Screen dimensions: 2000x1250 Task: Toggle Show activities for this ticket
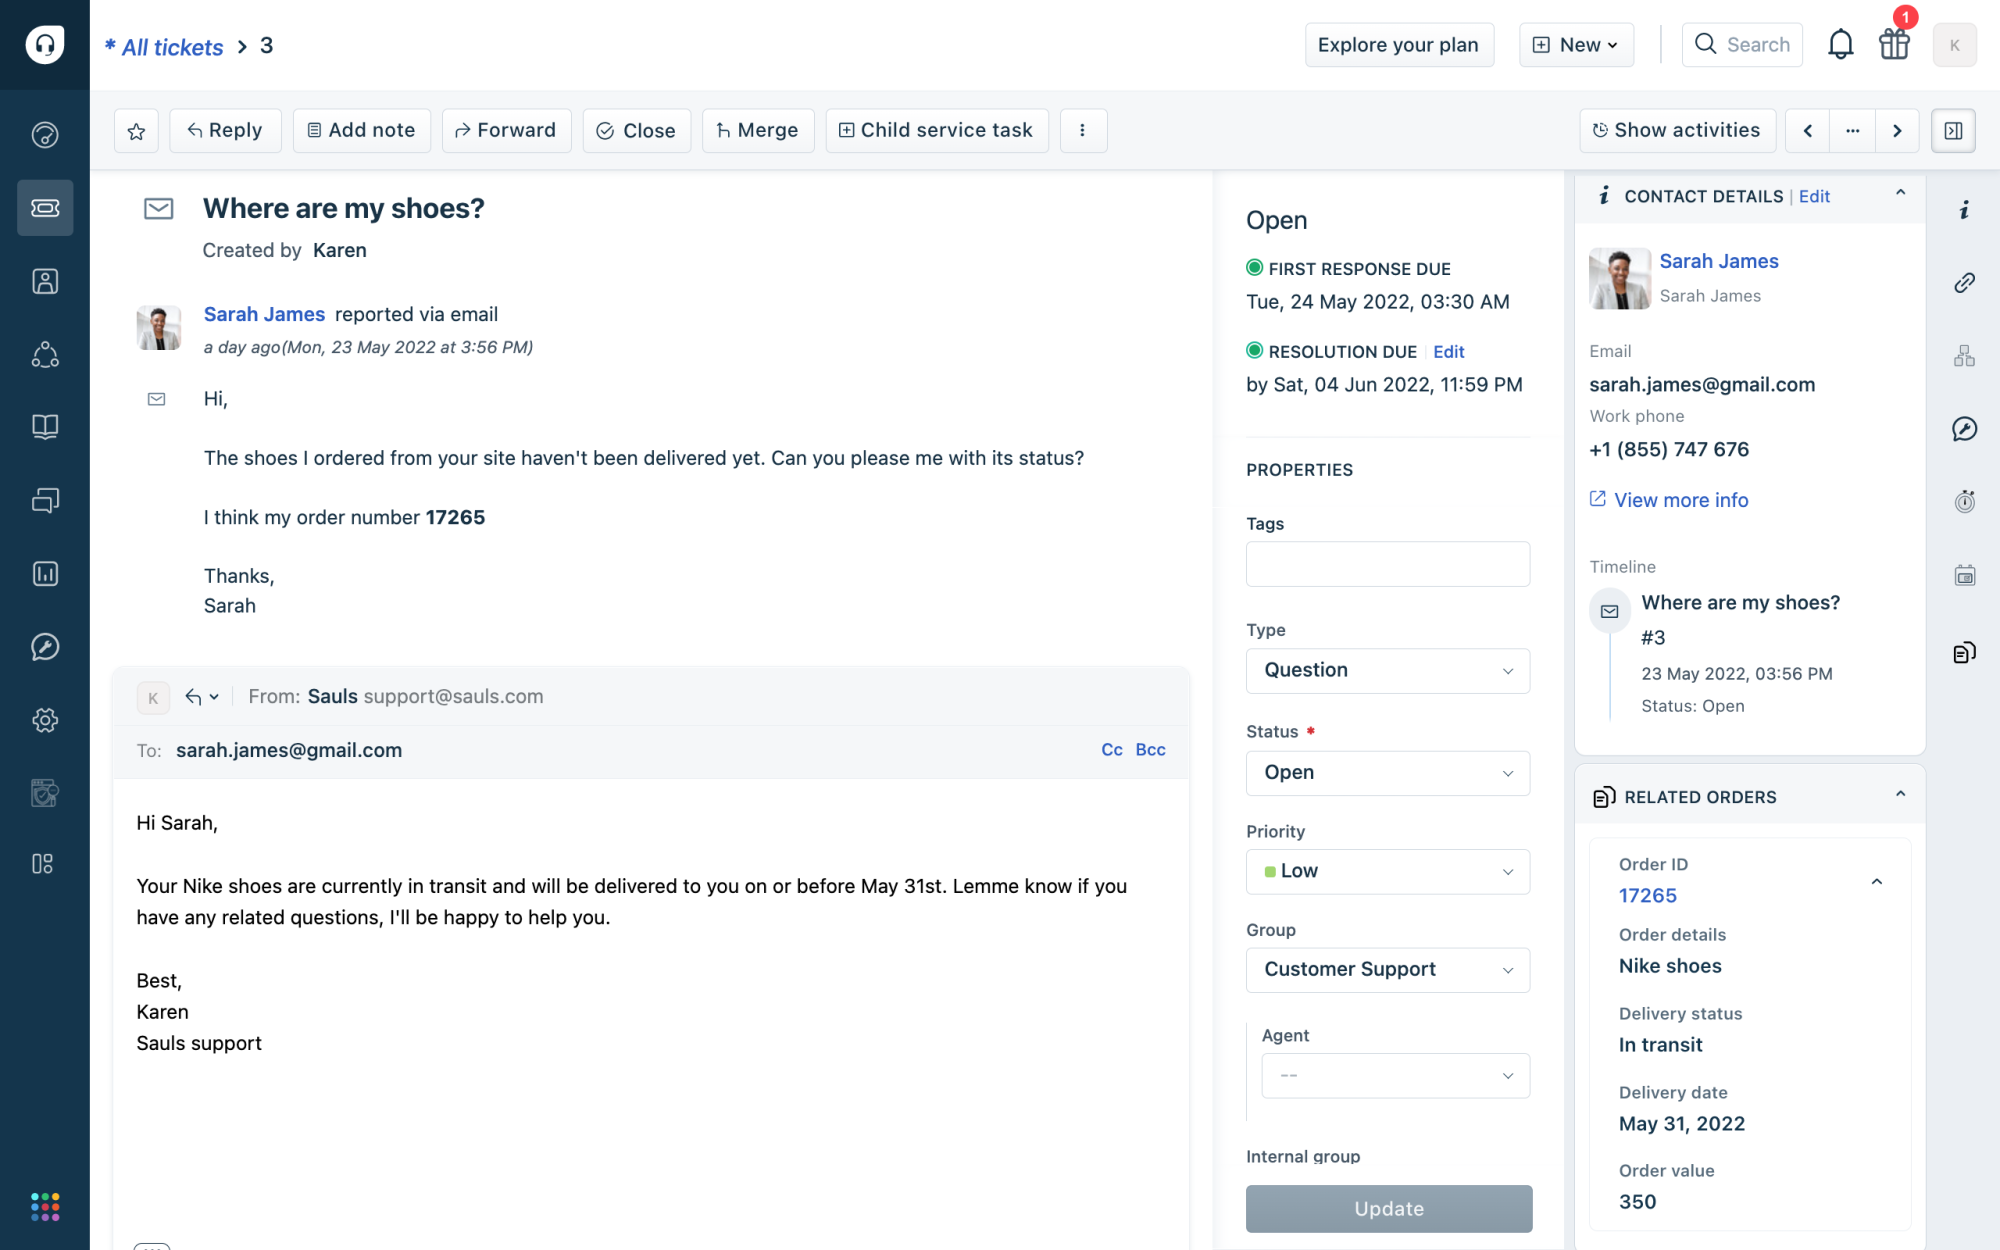1677,130
